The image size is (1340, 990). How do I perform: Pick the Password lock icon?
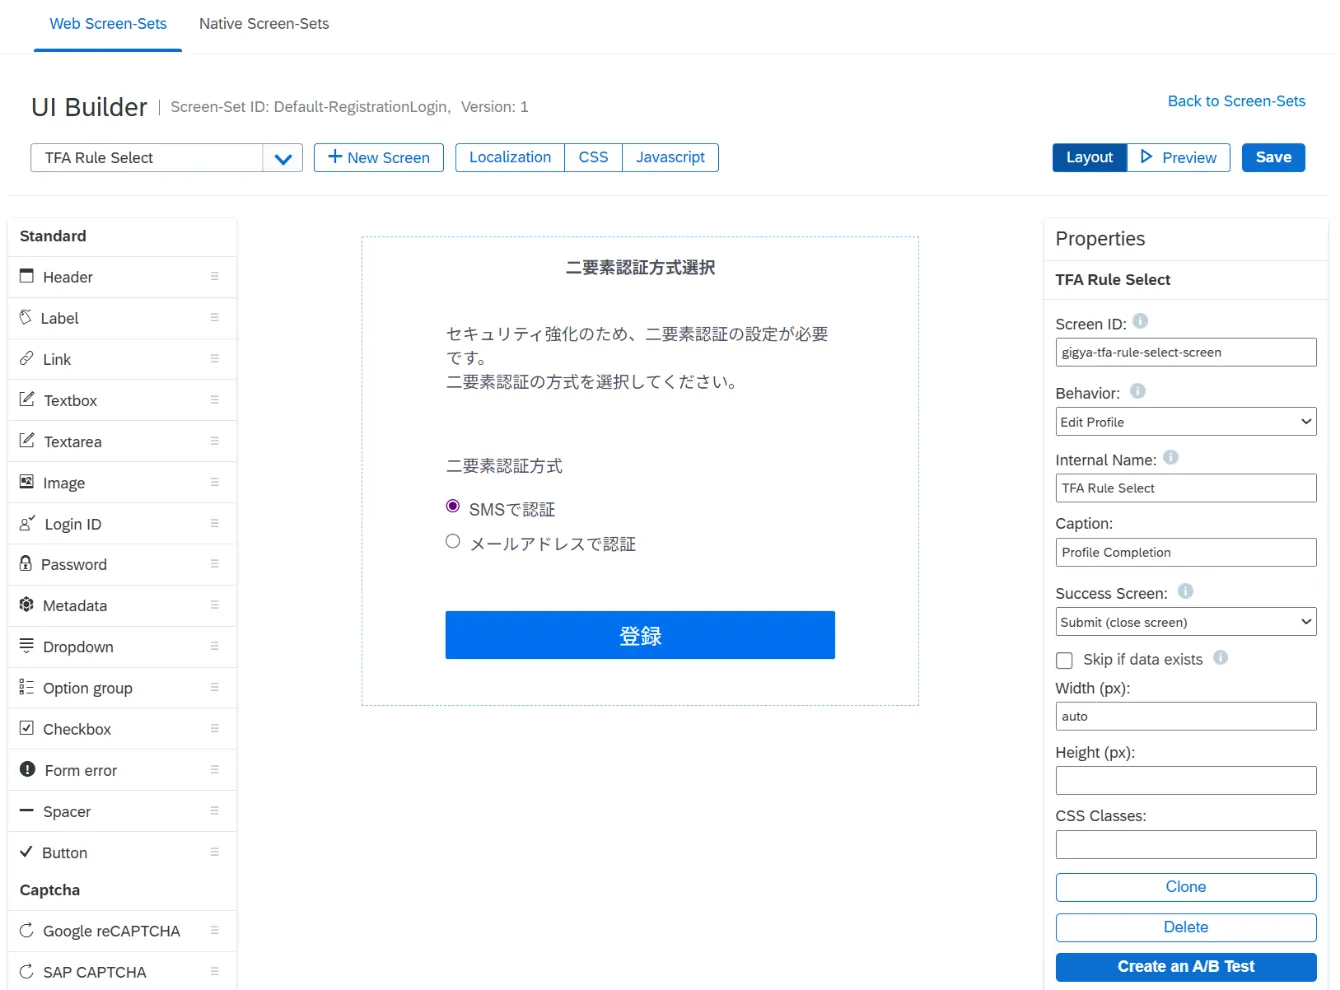point(26,564)
